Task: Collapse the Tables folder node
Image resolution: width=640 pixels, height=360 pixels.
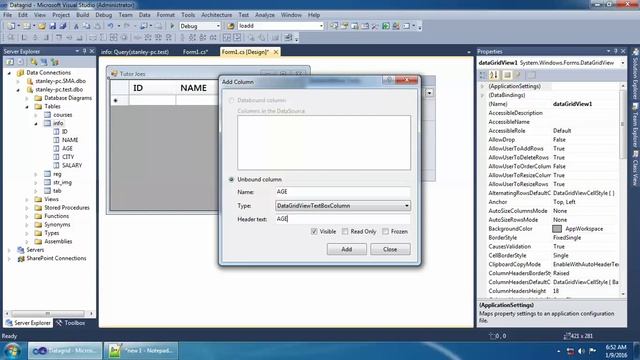Action: coord(27,107)
